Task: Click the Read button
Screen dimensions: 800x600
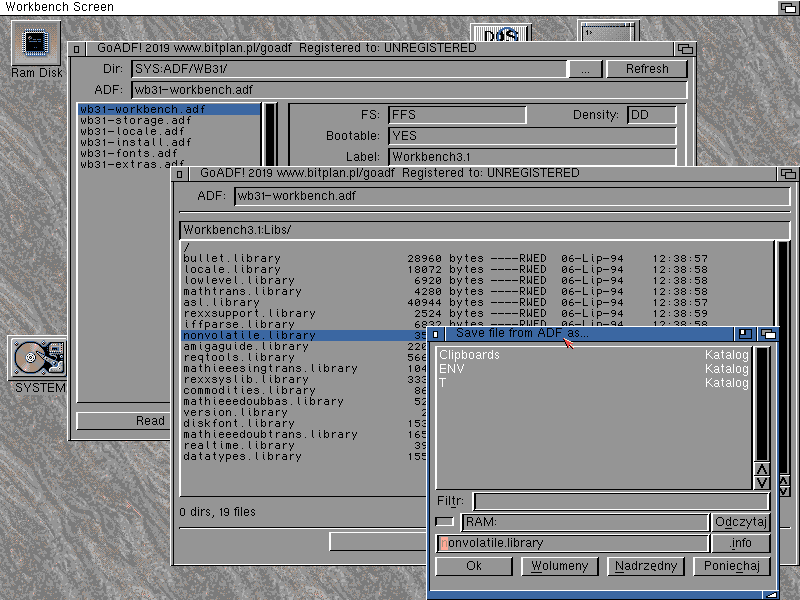Action: [150, 420]
